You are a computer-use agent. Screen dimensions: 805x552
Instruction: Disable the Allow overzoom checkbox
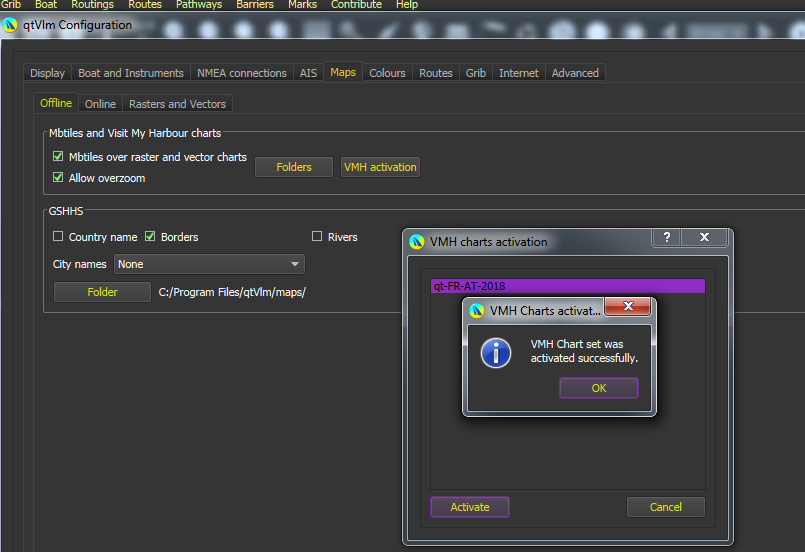coord(58,178)
